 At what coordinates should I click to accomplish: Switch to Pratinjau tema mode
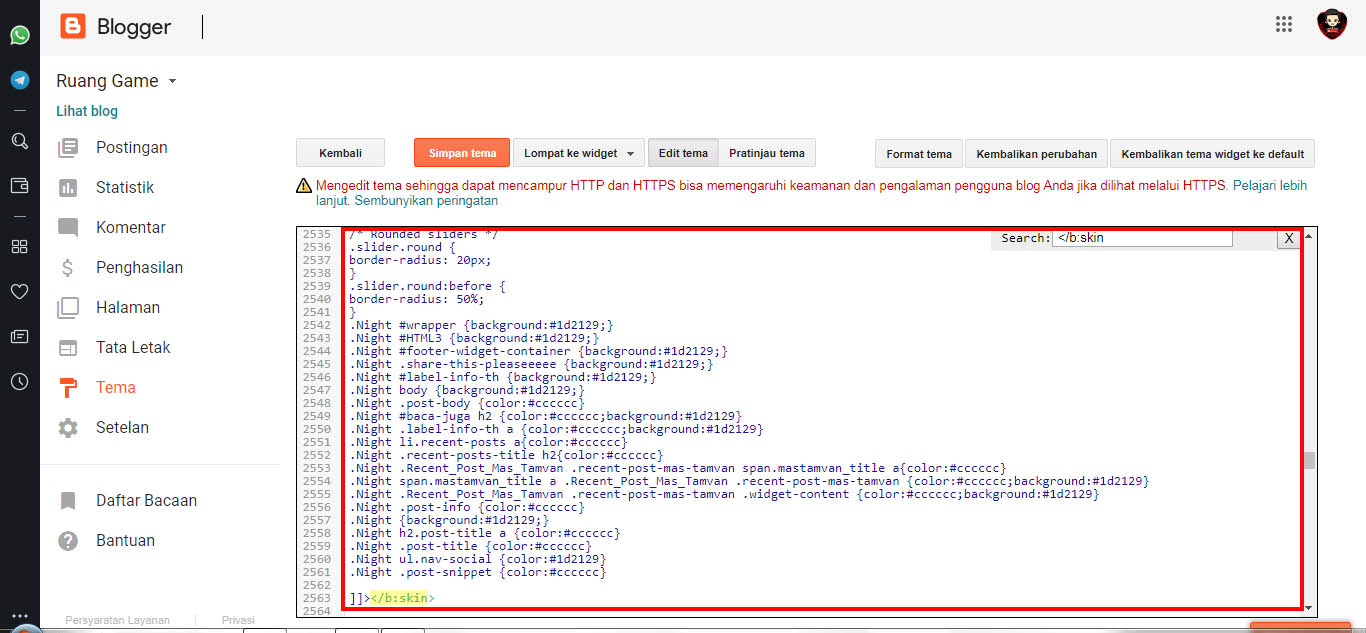[766, 153]
